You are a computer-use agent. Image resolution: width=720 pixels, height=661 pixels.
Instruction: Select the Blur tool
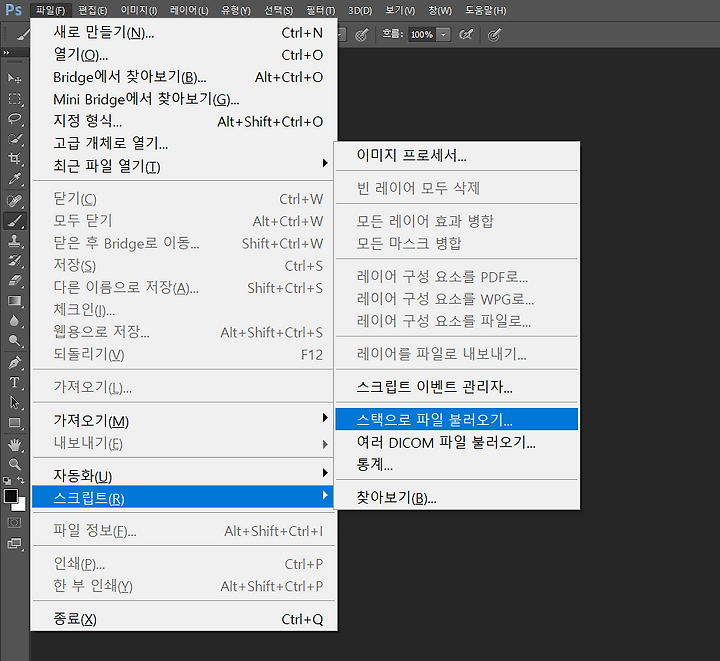pos(14,321)
